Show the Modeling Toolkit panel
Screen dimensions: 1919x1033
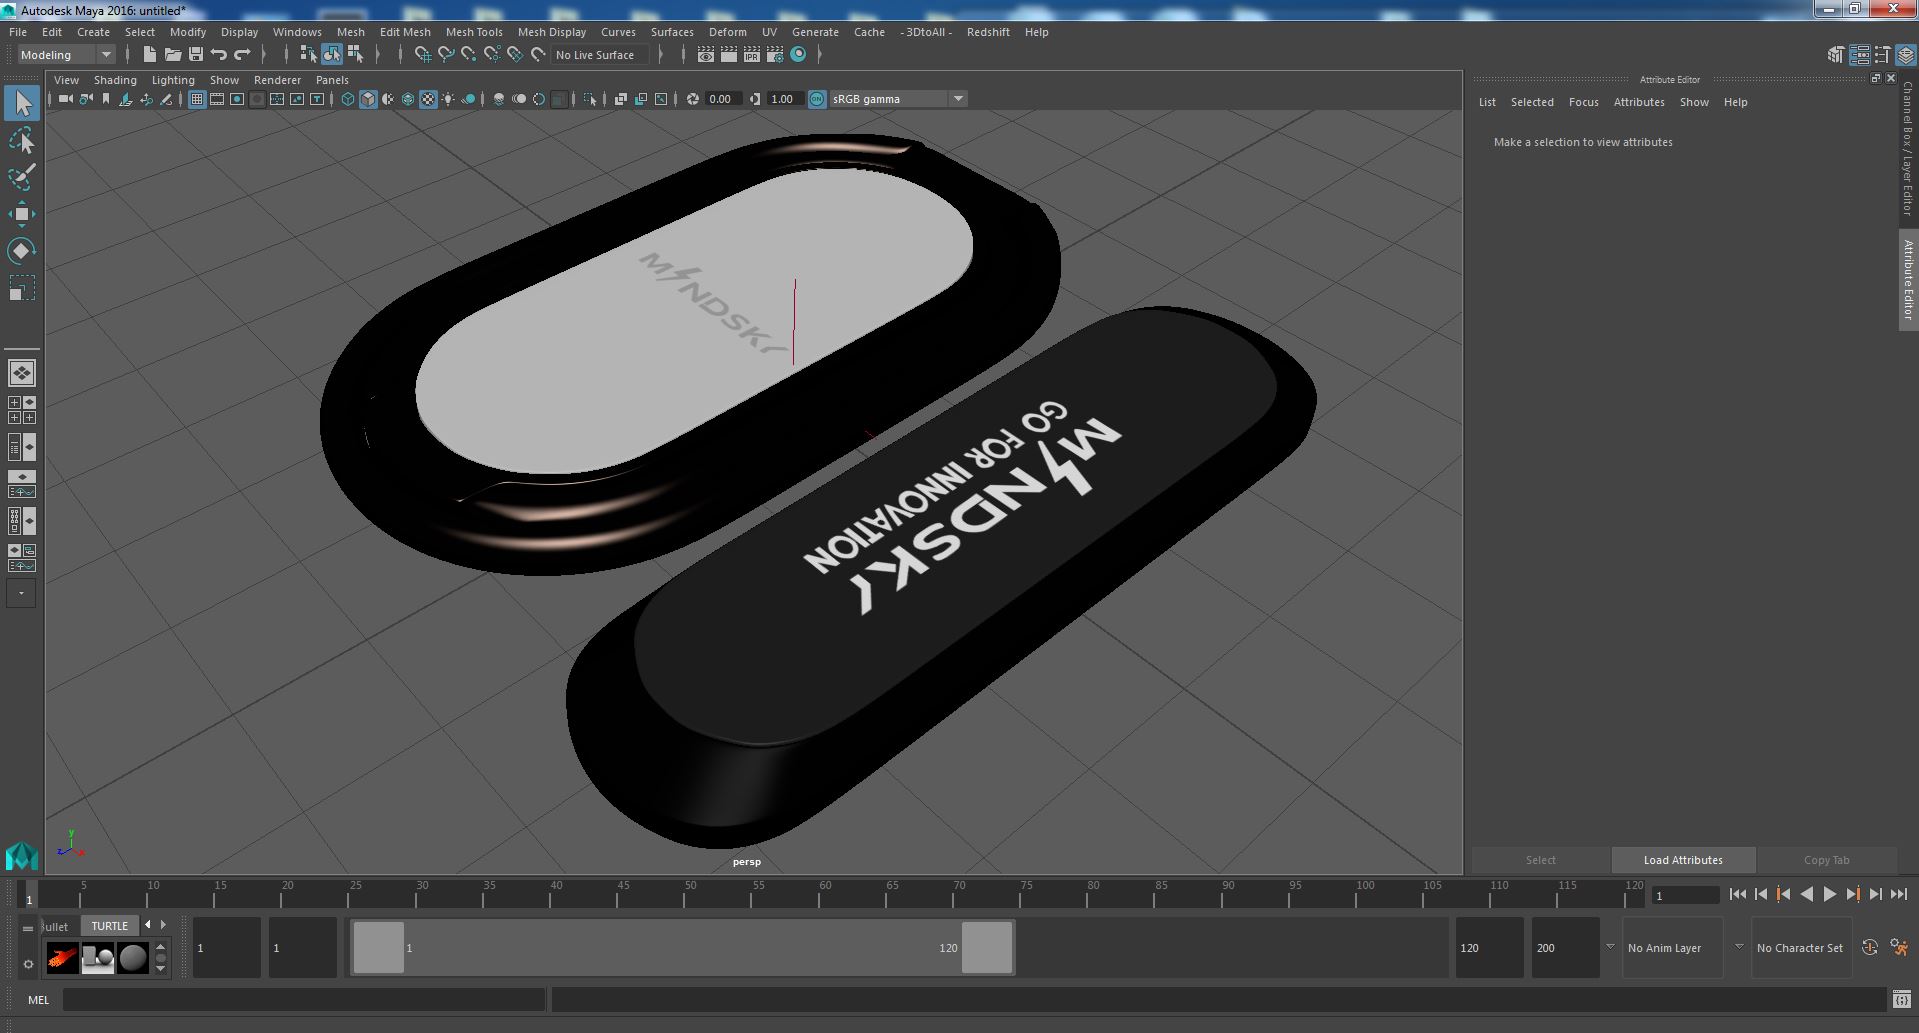pos(1836,55)
